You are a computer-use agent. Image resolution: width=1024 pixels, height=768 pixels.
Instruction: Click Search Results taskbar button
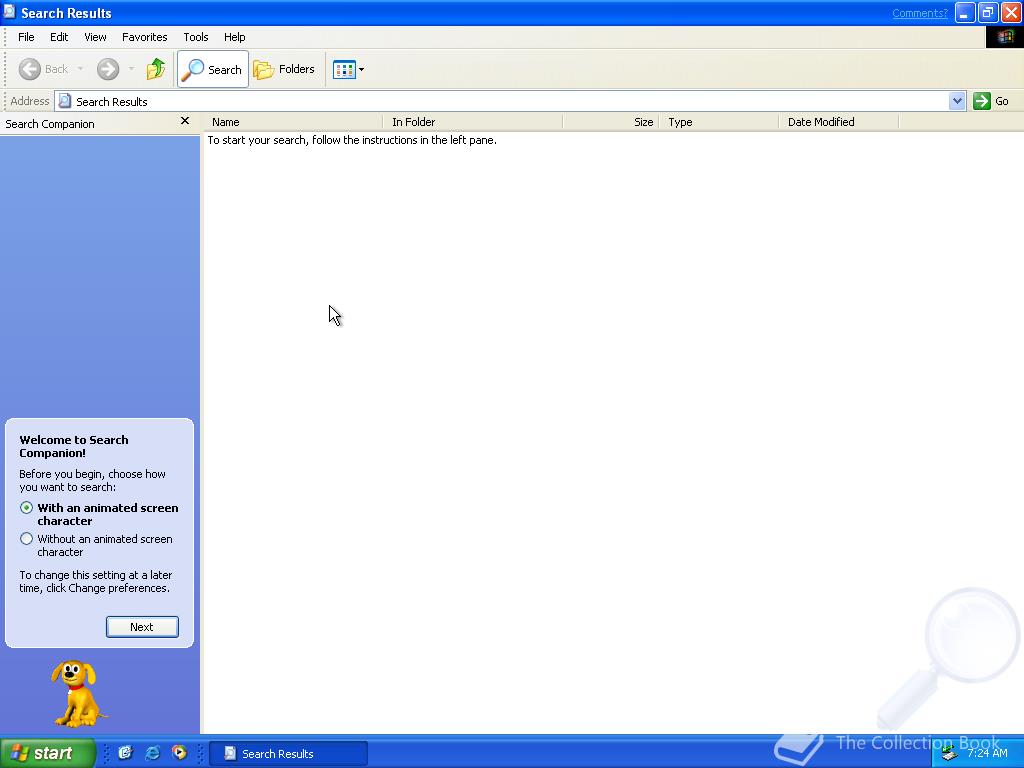289,754
